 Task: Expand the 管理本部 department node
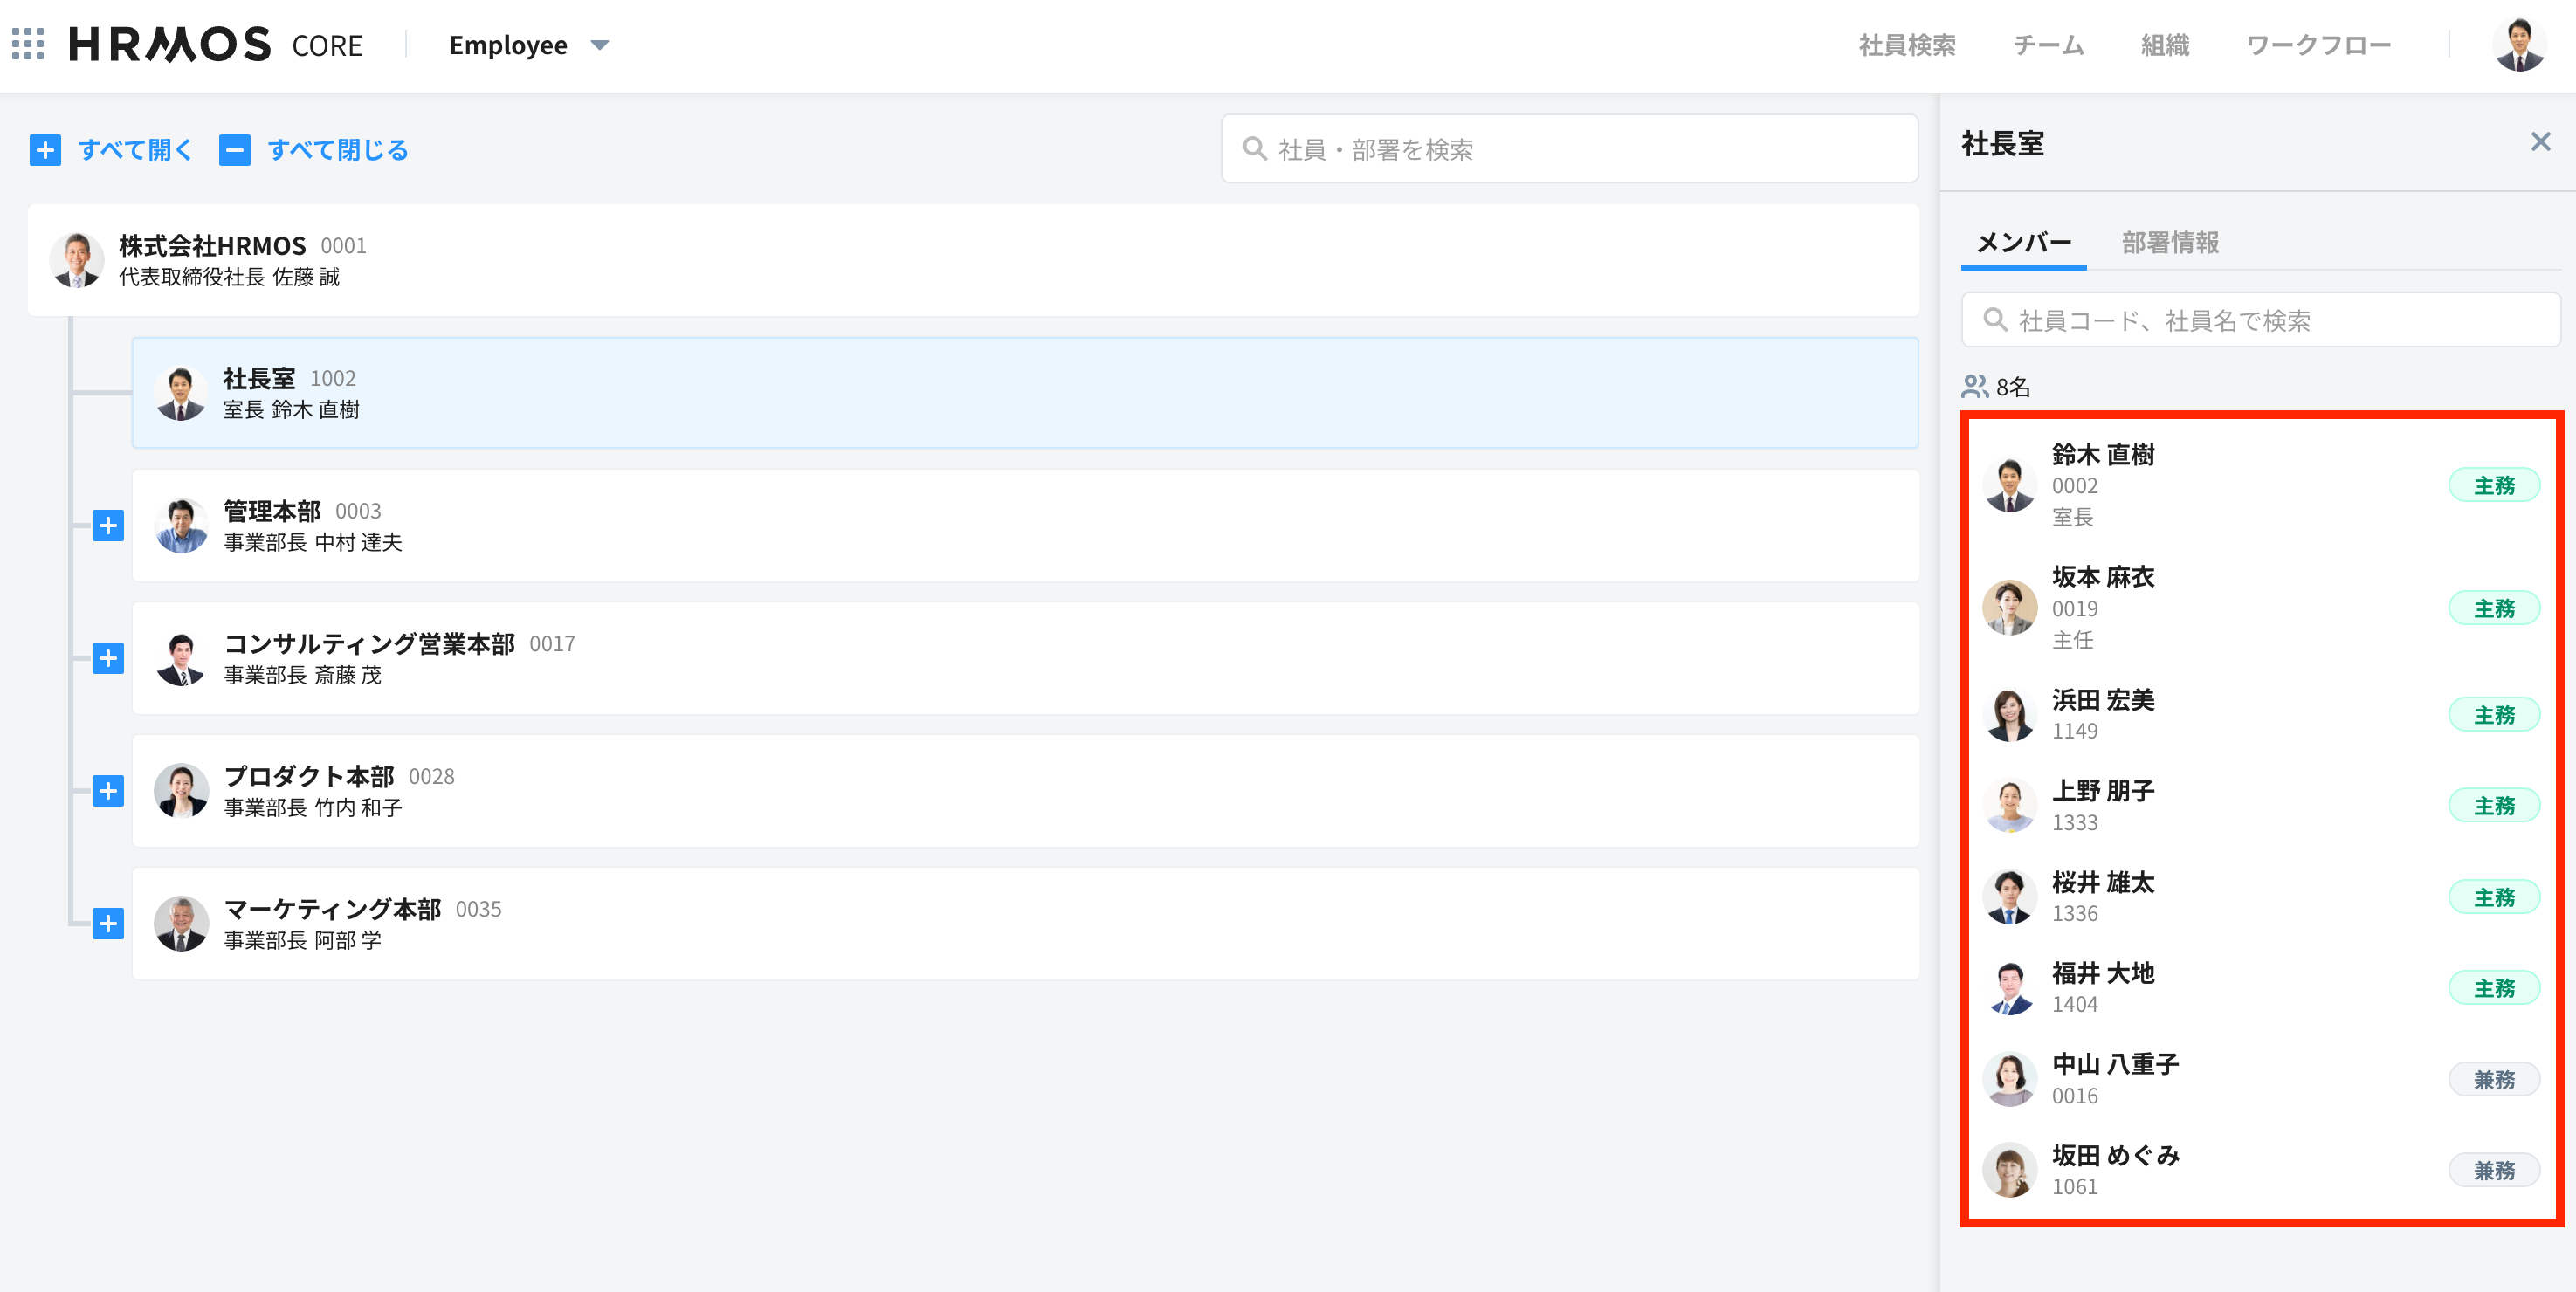coord(108,525)
